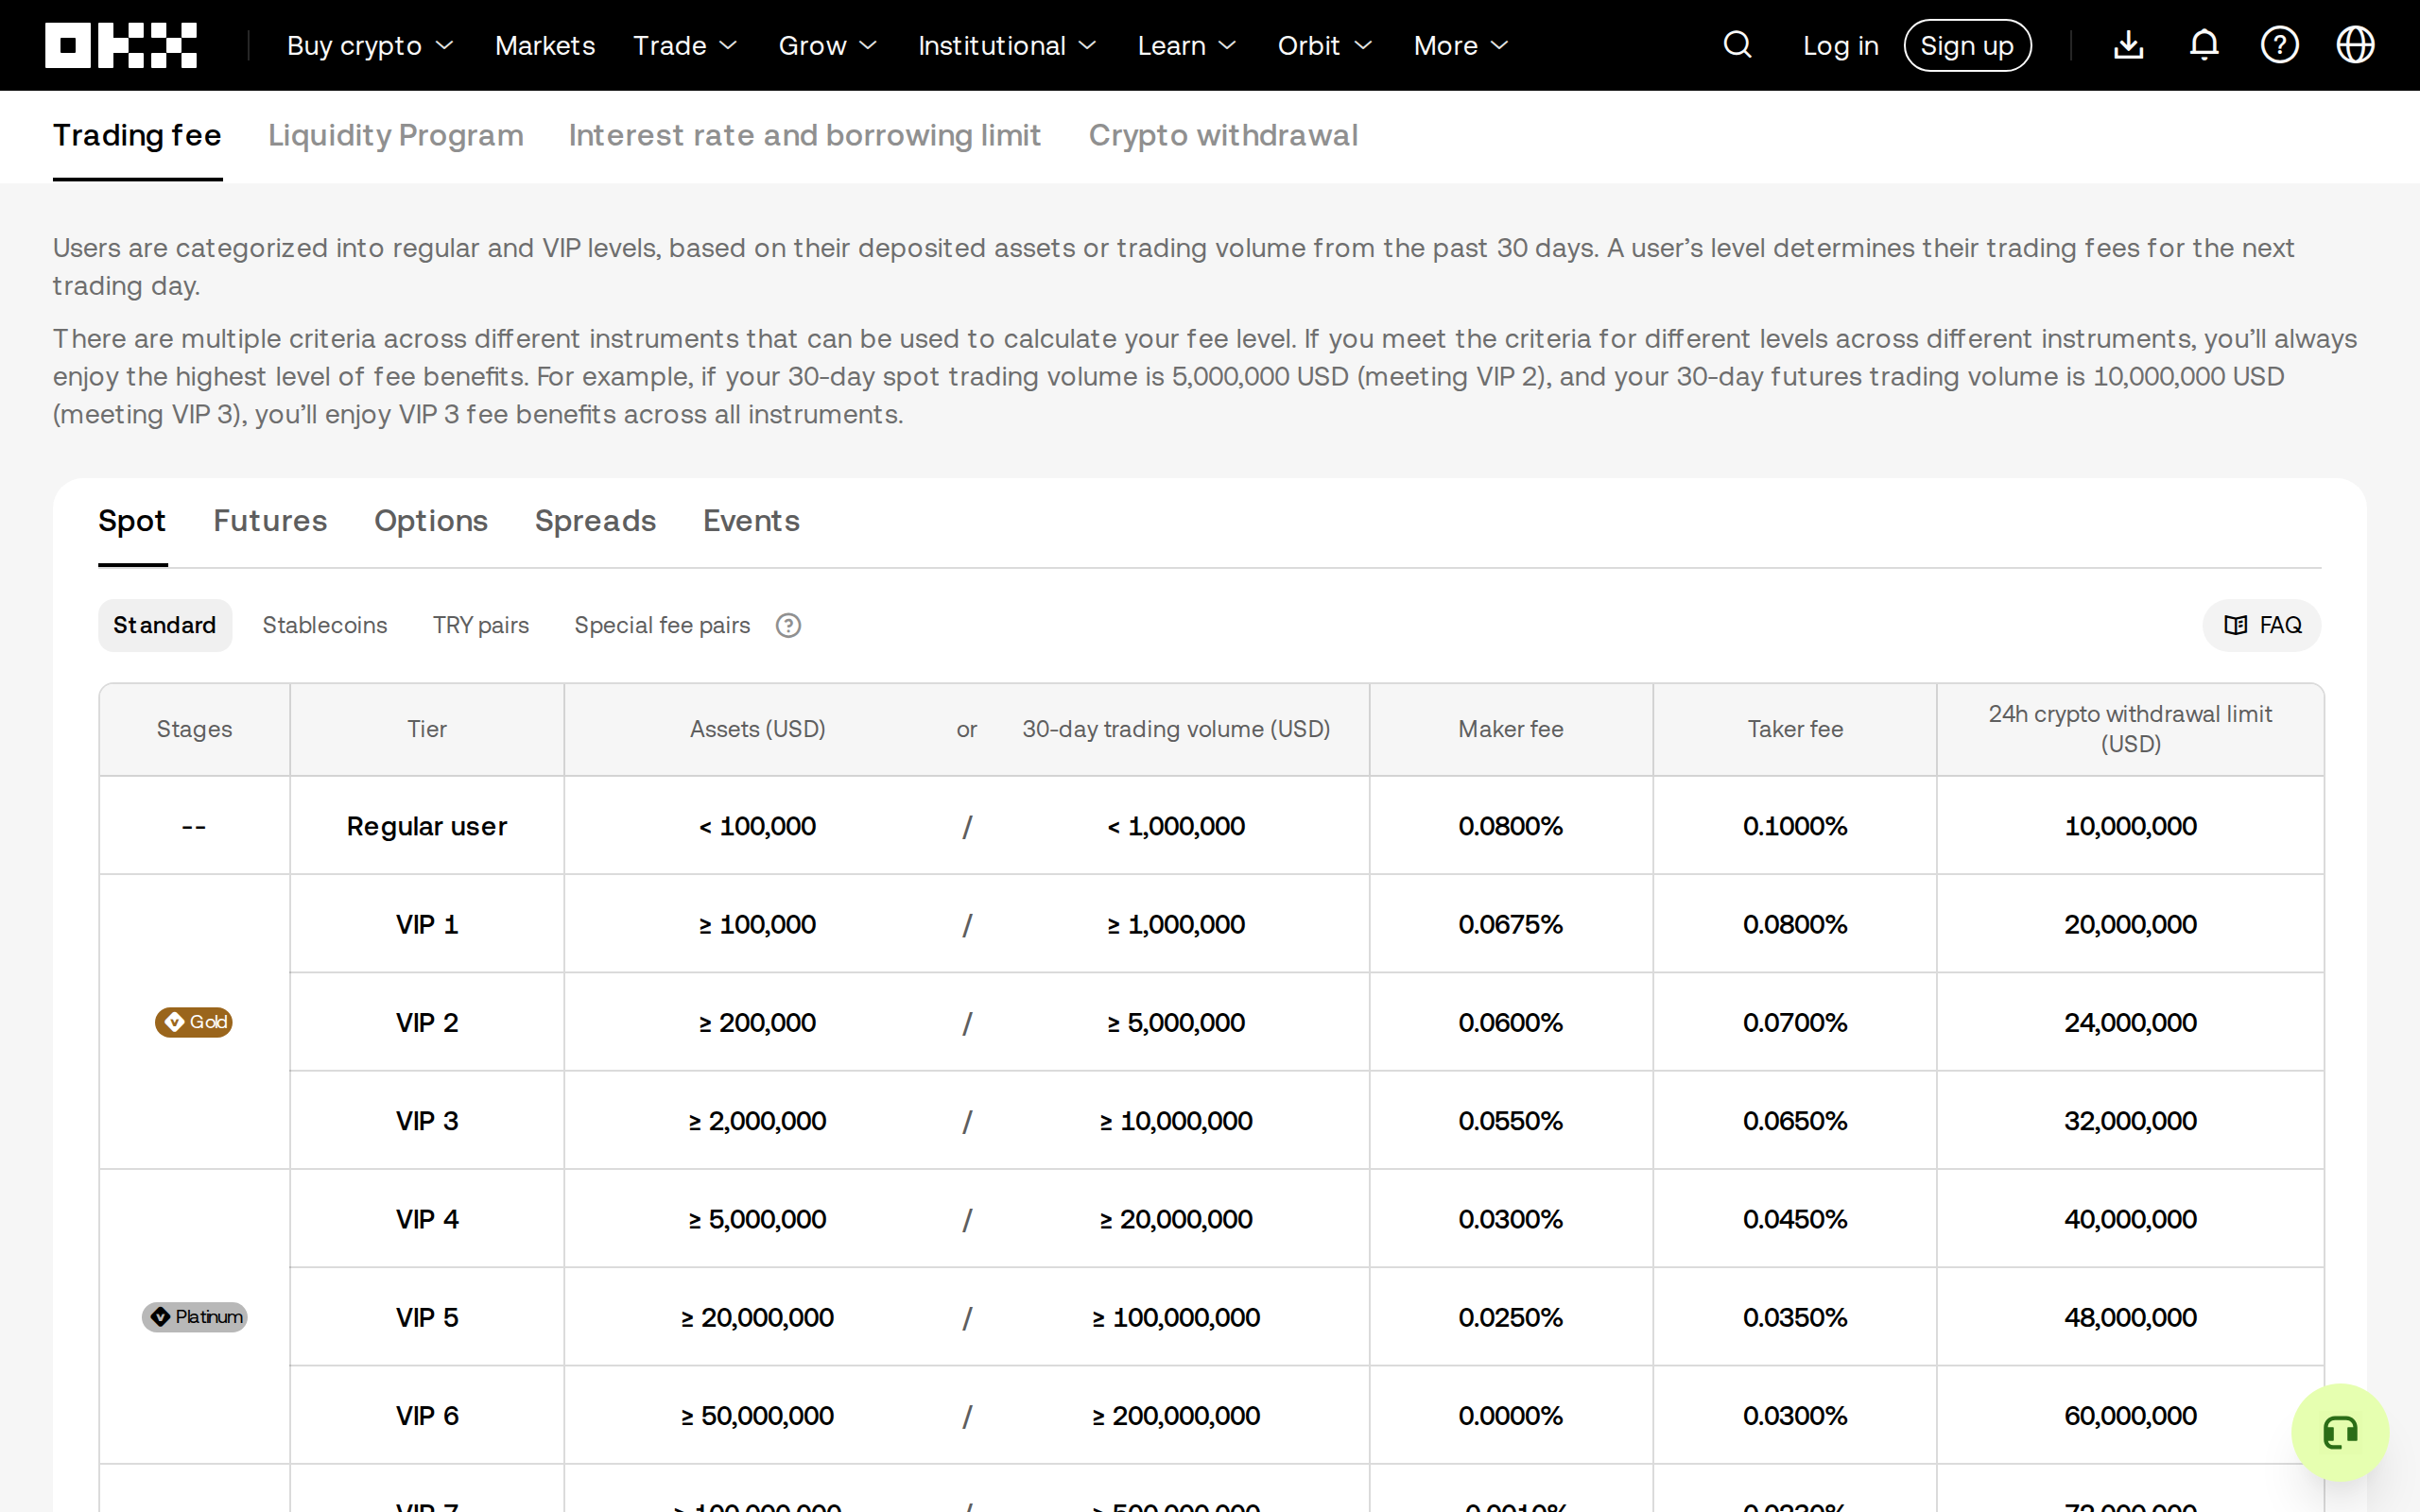The image size is (2420, 1512).
Task: Select the Spreads instrument tab
Action: (x=595, y=521)
